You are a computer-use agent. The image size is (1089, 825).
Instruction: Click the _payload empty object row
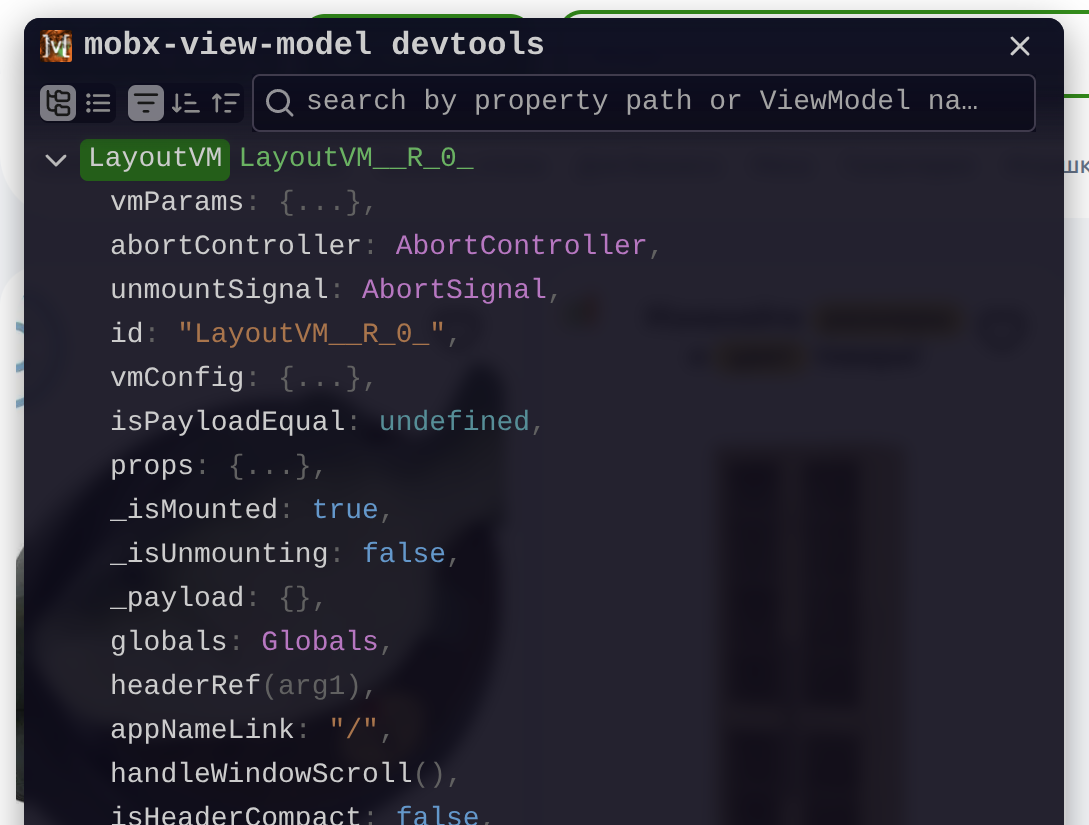point(217,598)
